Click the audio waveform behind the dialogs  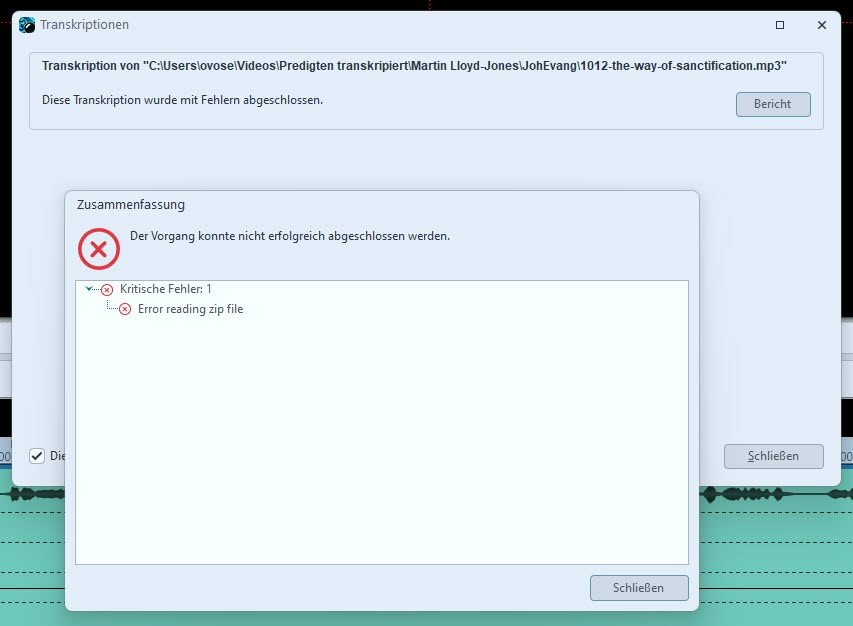click(760, 495)
